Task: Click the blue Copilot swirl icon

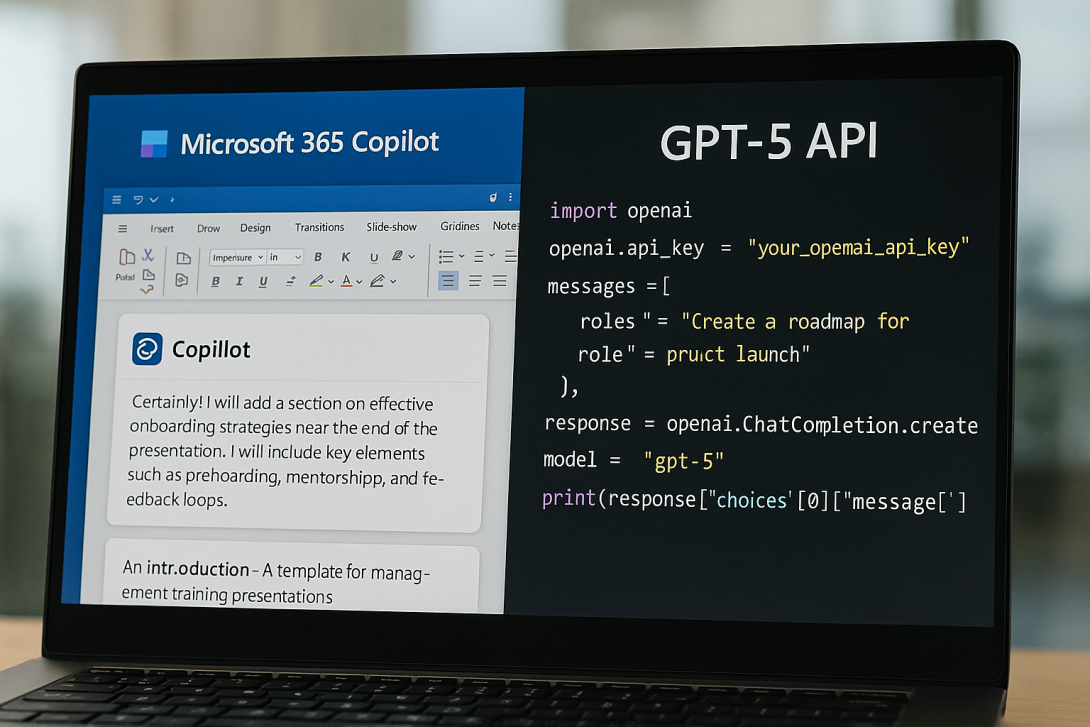Action: pyautogui.click(x=147, y=348)
